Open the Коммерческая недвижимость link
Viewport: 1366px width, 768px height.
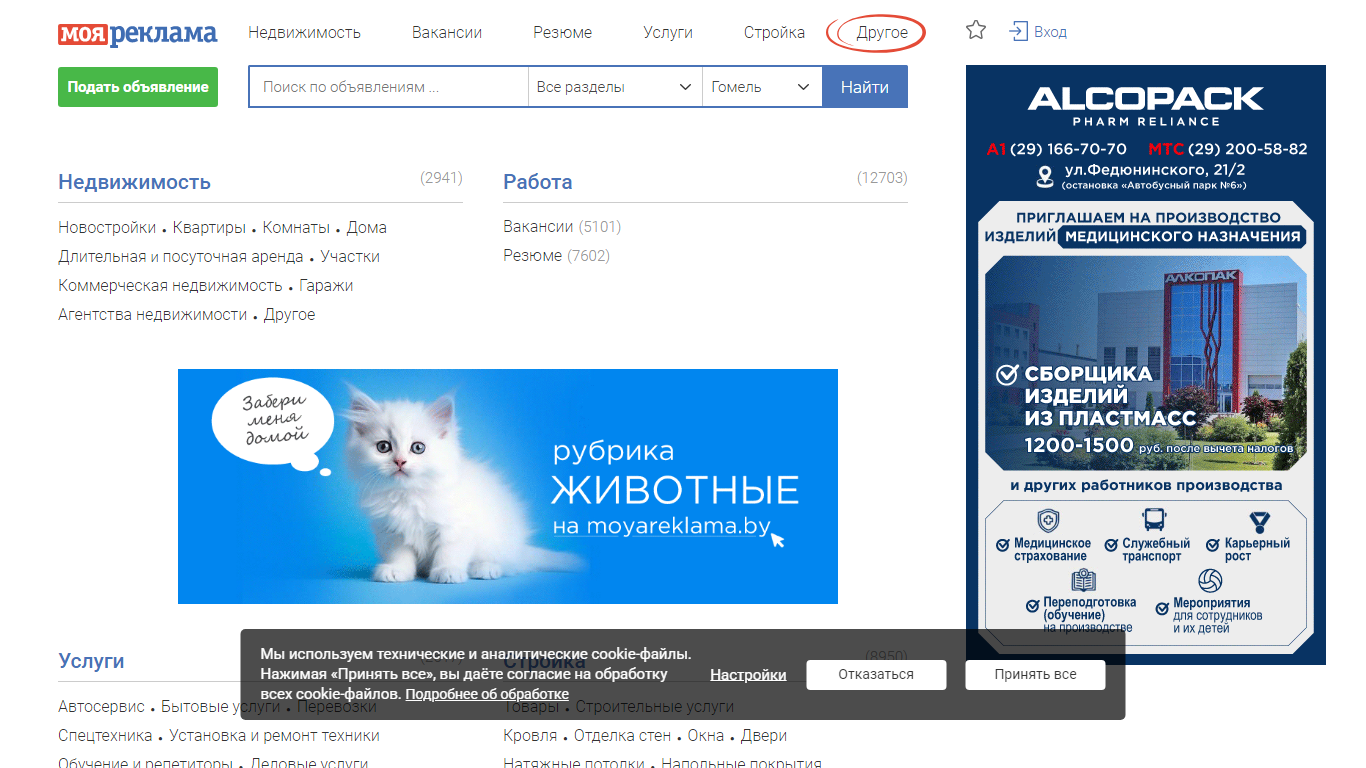170,285
